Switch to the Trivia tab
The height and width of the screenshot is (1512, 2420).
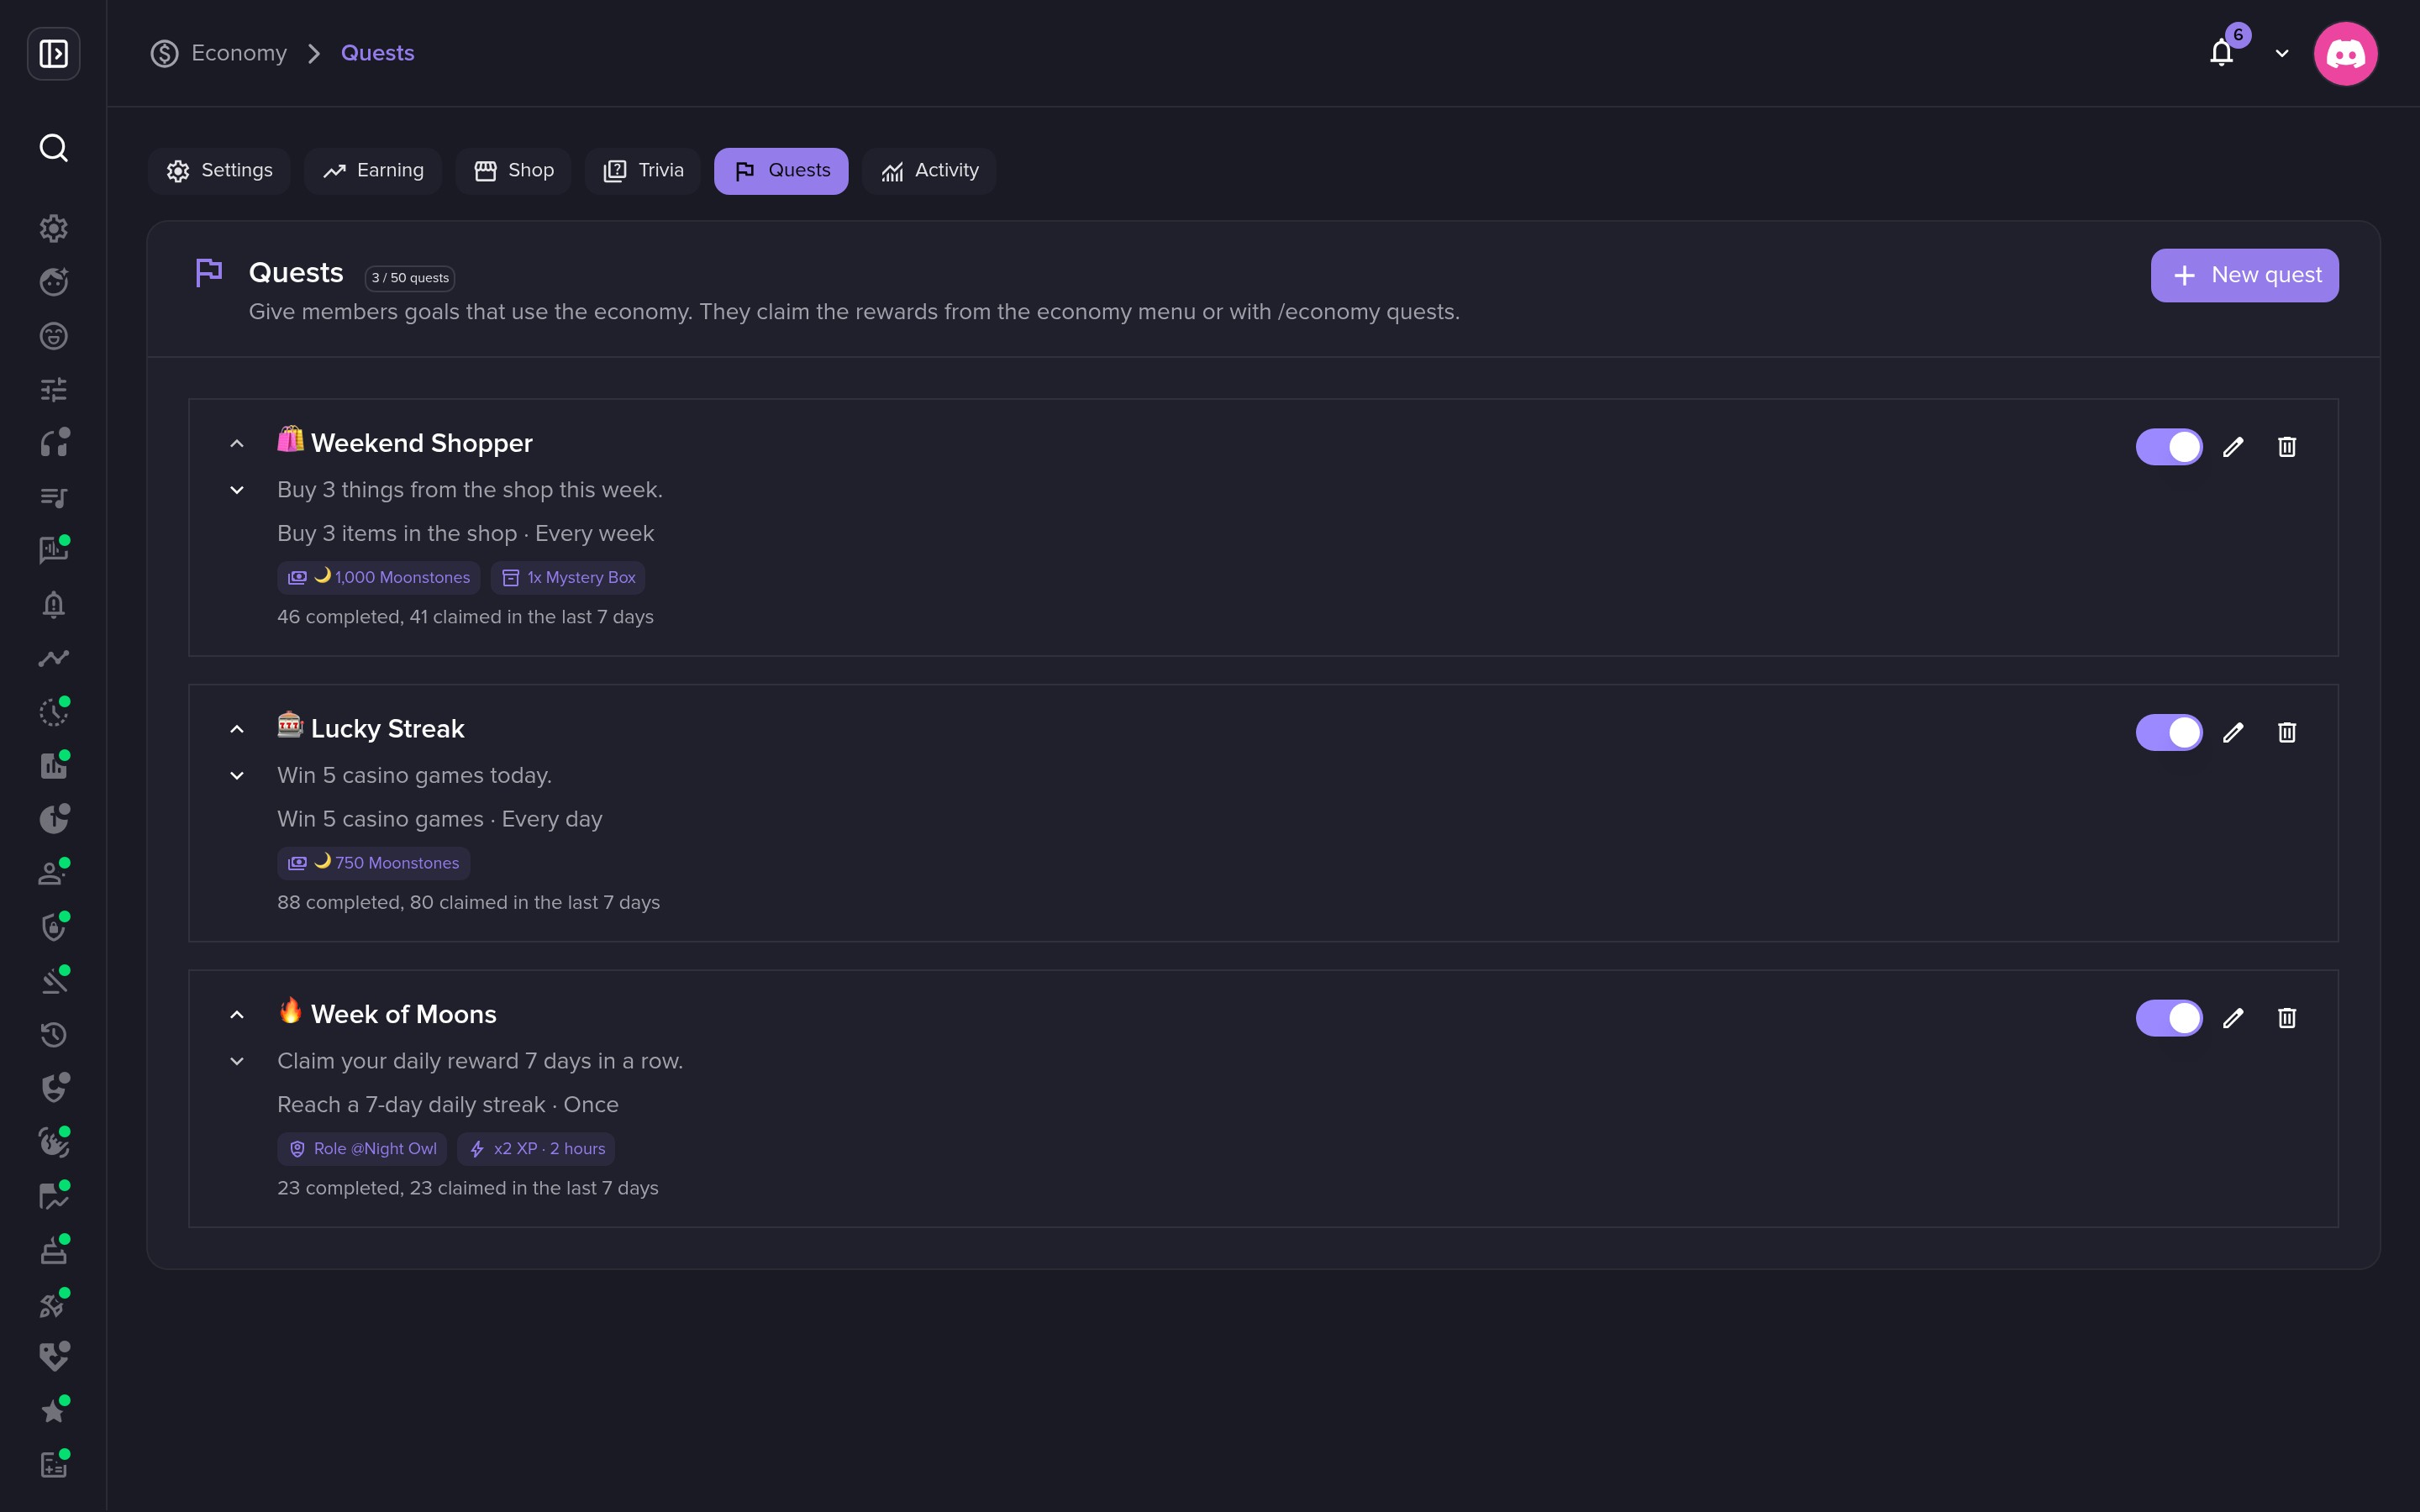tap(643, 171)
